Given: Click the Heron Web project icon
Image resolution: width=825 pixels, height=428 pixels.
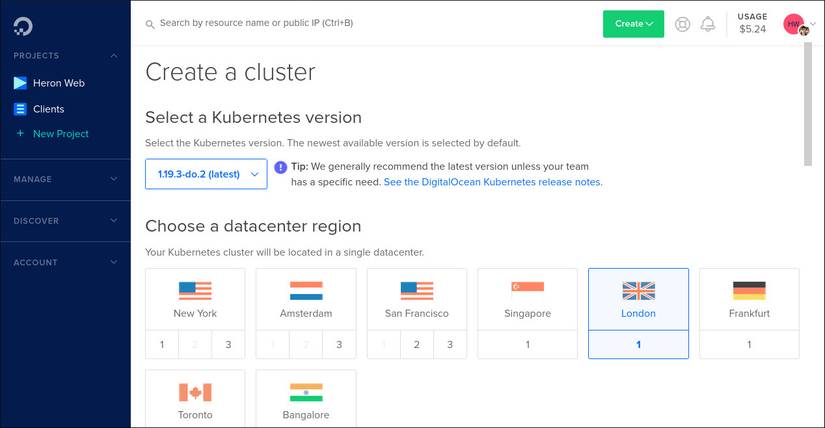Looking at the screenshot, I should 20,83.
